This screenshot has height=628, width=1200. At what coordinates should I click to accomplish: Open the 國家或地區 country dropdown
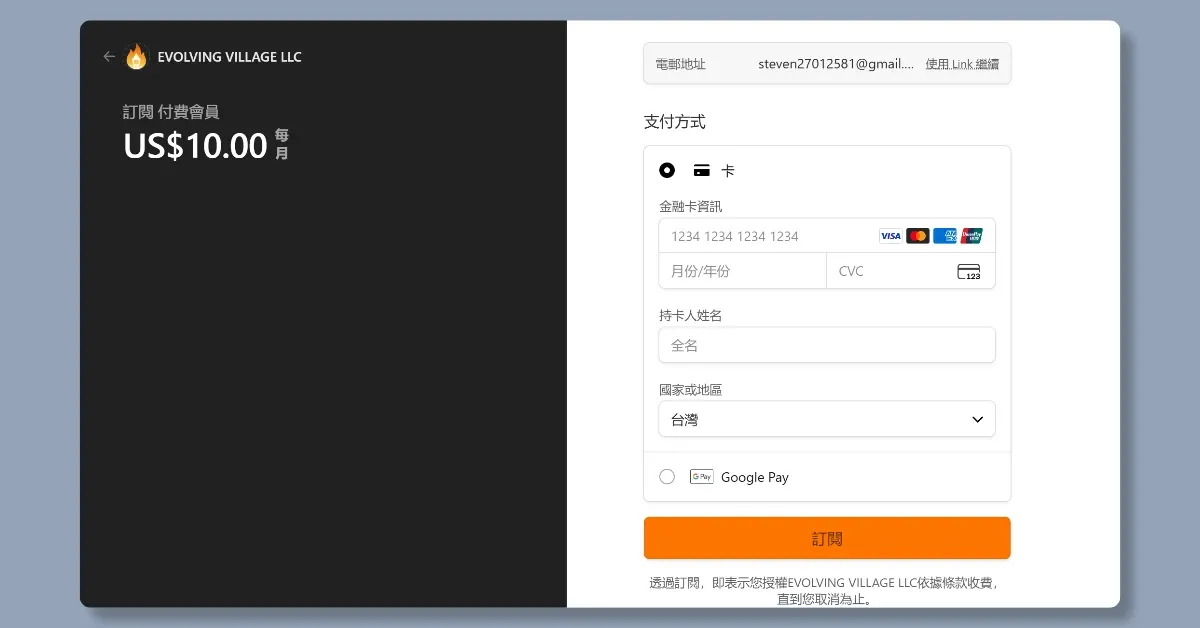pyautogui.click(x=826, y=419)
